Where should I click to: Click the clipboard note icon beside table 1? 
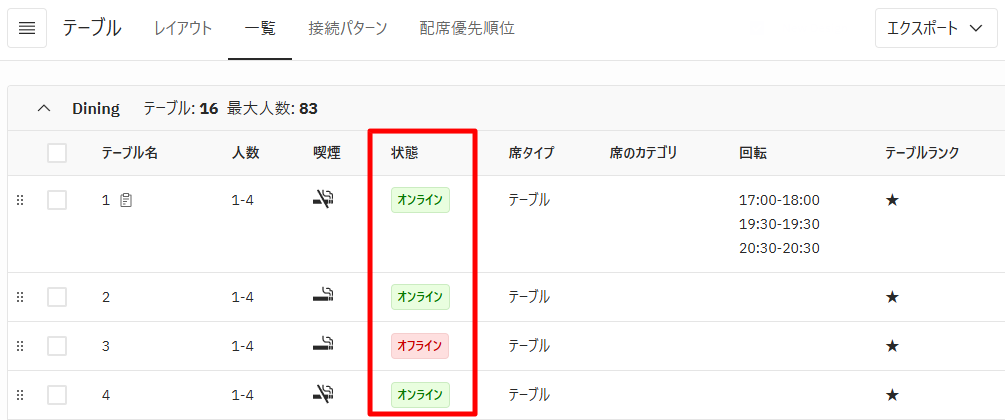point(126,200)
